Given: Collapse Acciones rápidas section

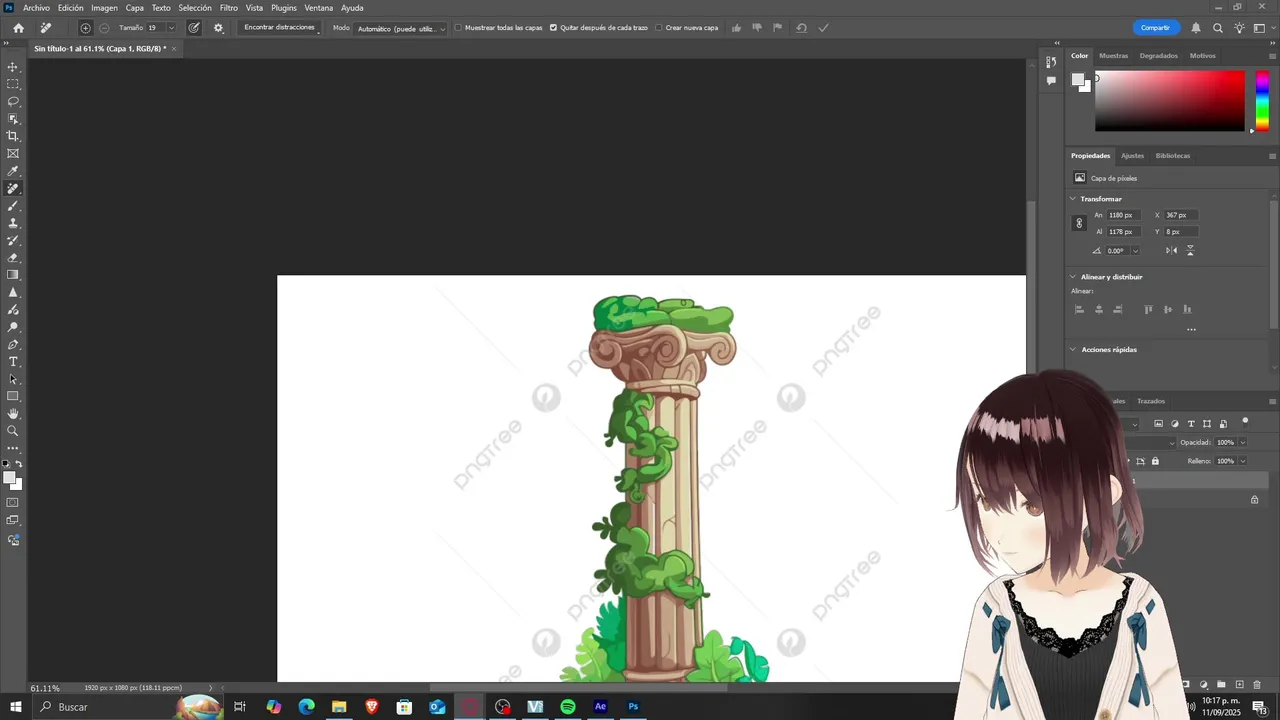Looking at the screenshot, I should [1073, 350].
